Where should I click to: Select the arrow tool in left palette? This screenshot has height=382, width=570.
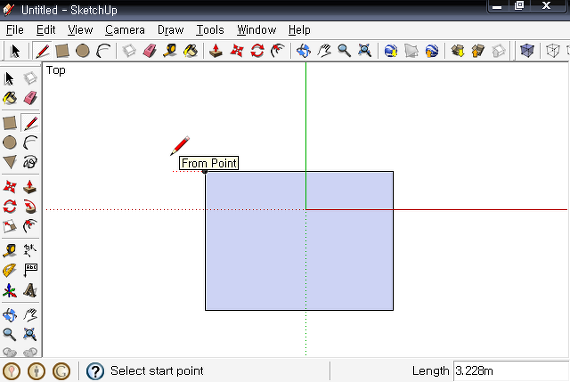(x=9, y=78)
